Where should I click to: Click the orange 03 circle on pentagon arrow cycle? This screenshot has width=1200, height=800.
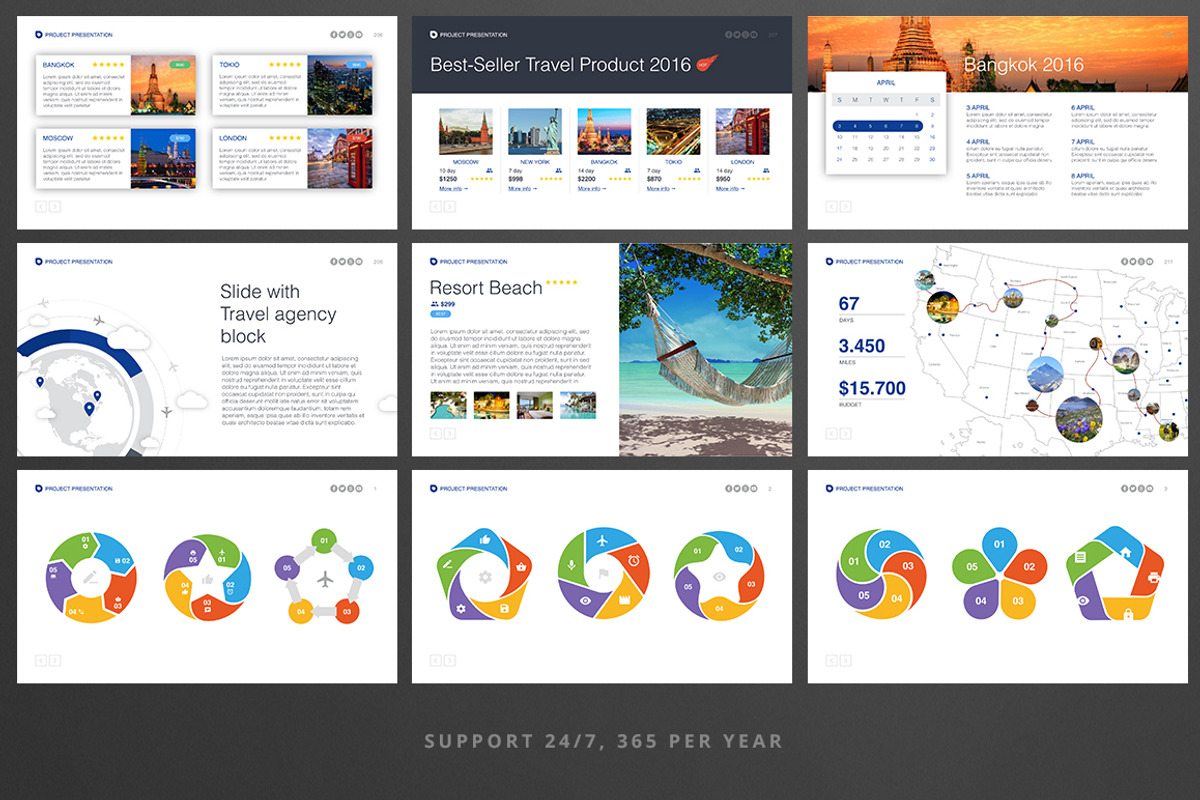347,610
